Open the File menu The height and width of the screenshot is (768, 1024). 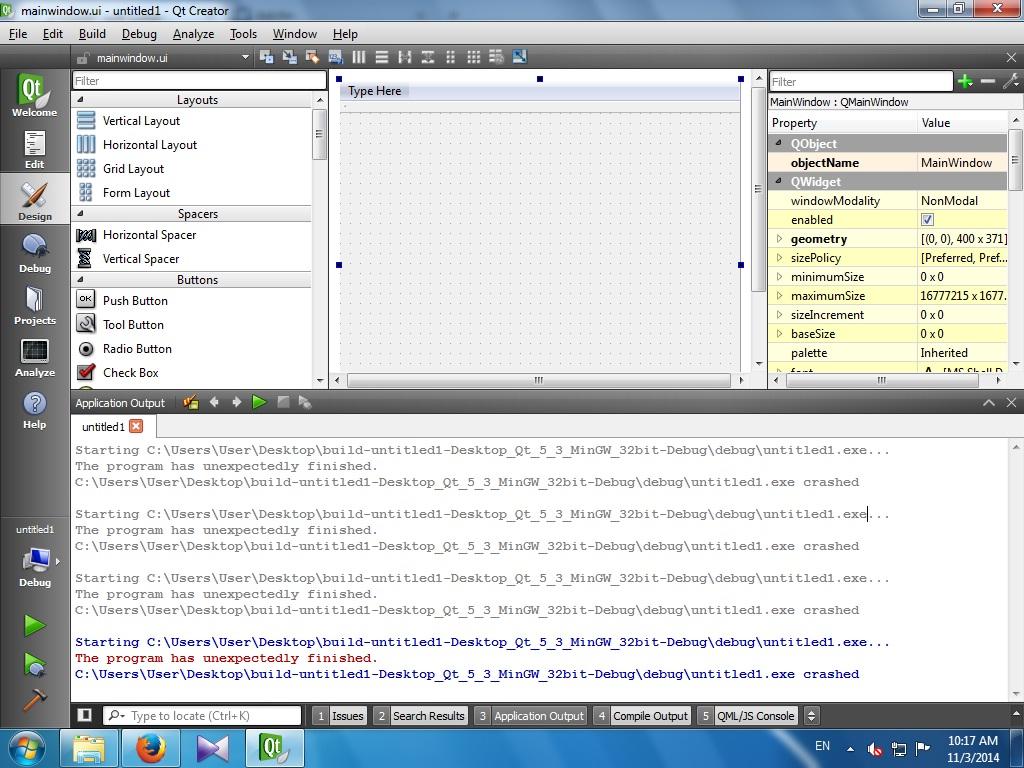coord(18,34)
